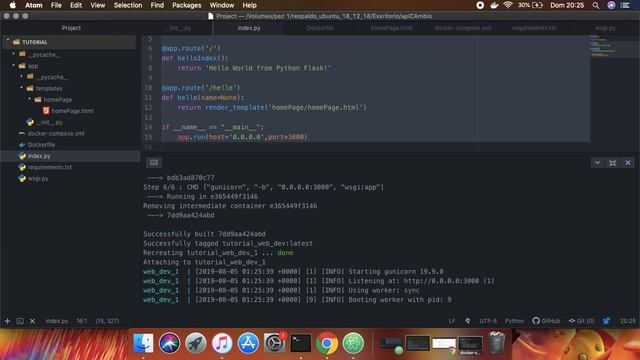Select the index.py editor tab
Viewport: 640px width, 360px height.
point(249,28)
